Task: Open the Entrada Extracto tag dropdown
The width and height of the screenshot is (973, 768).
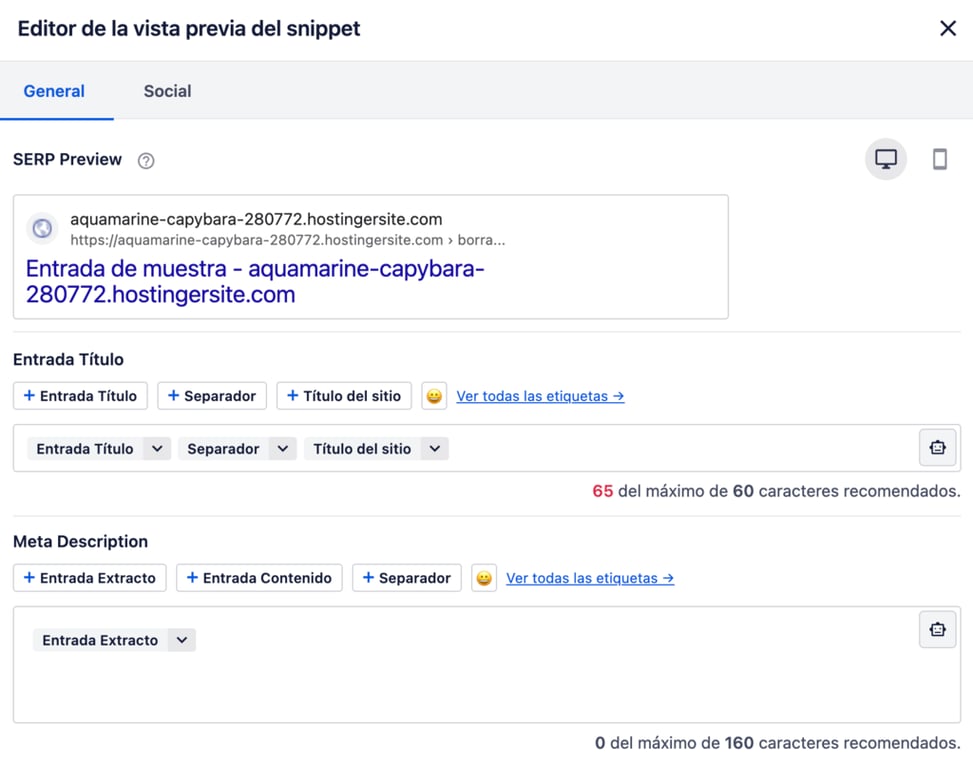Action: [x=180, y=640]
